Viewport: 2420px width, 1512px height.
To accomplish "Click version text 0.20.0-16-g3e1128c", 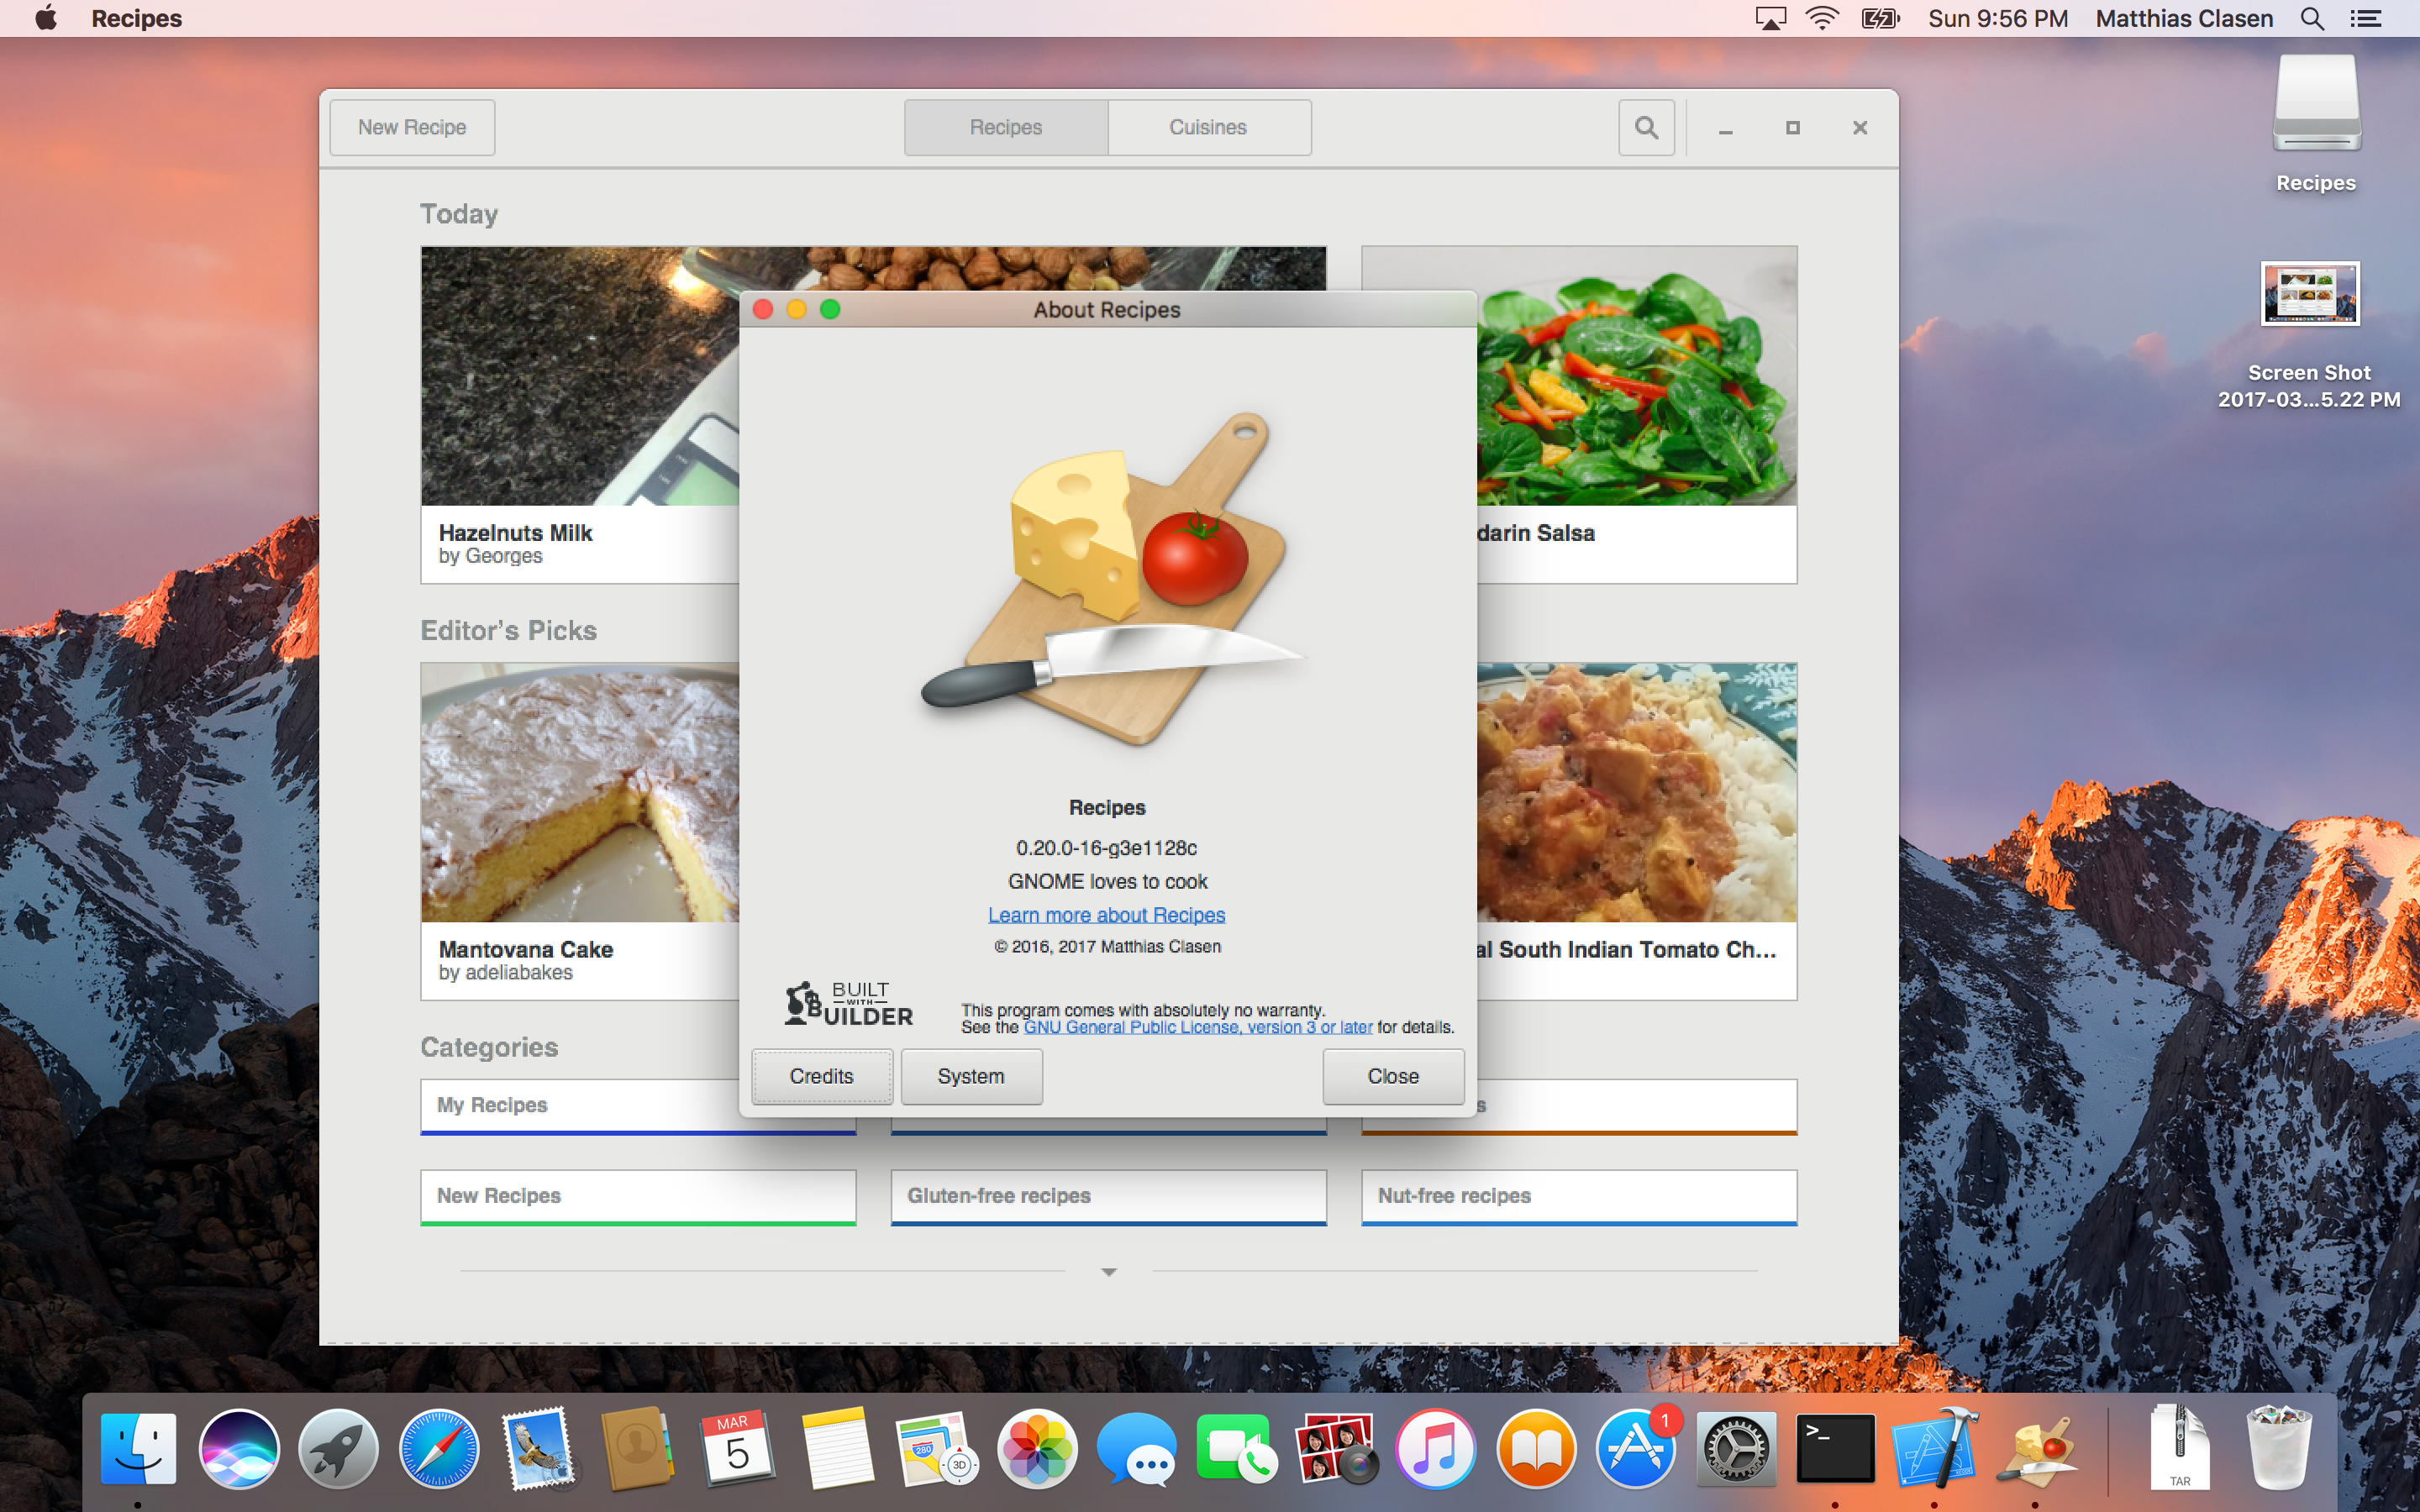I will point(1107,848).
